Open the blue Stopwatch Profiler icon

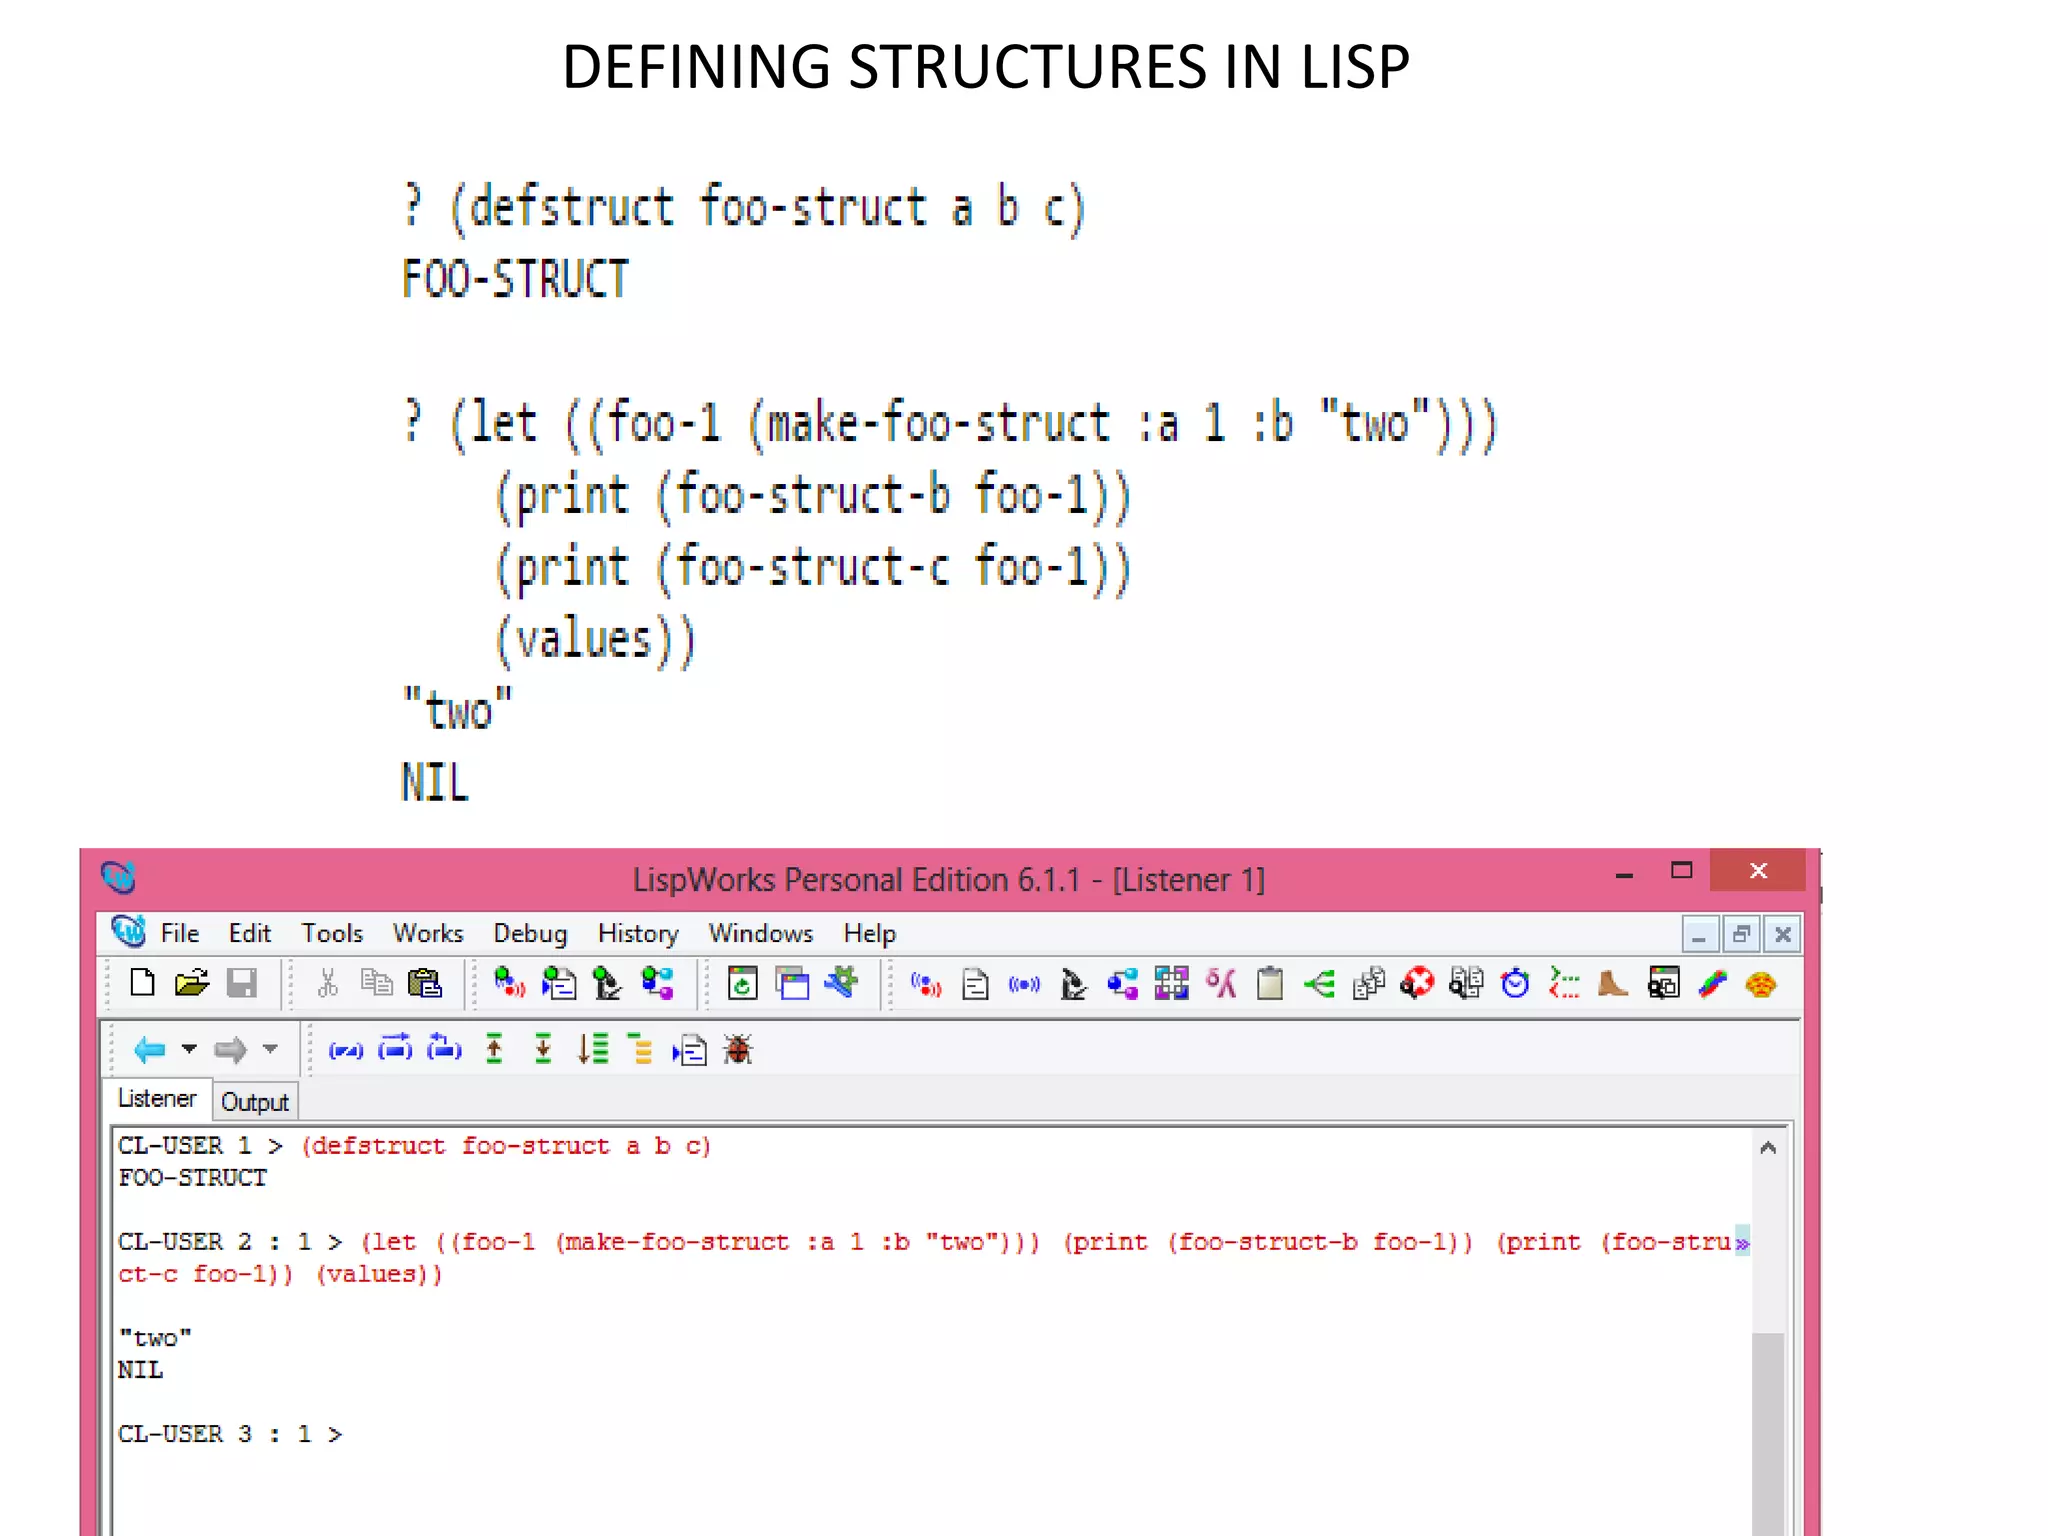[x=1515, y=985]
